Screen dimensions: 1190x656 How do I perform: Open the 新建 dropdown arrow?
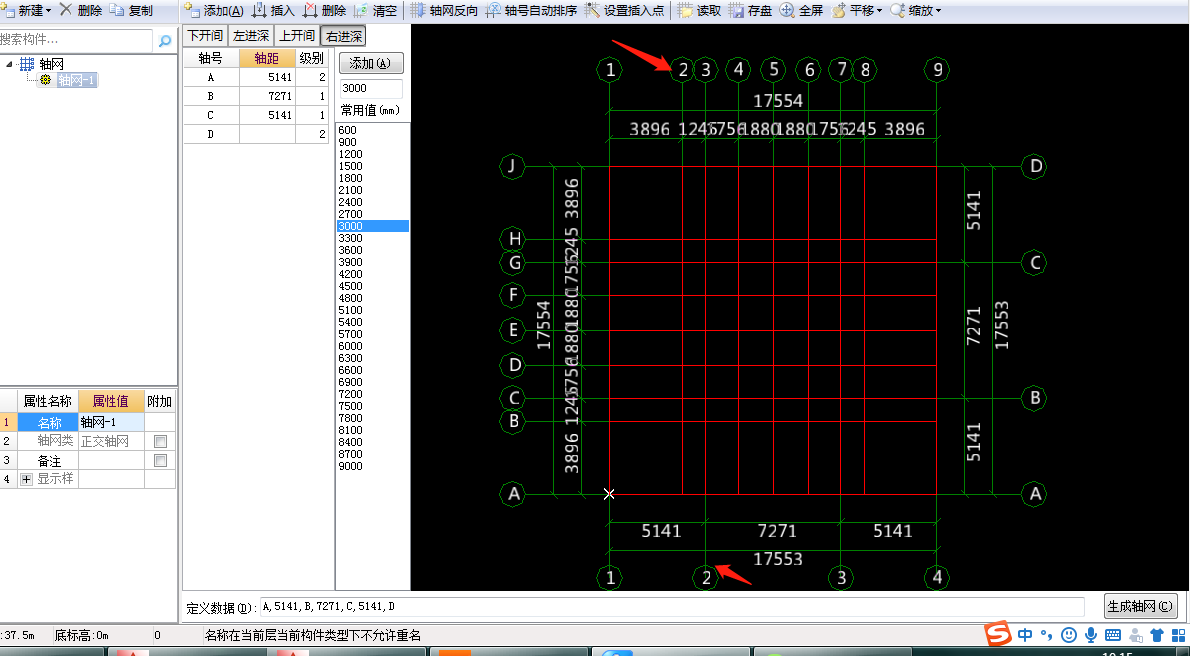[x=49, y=11]
